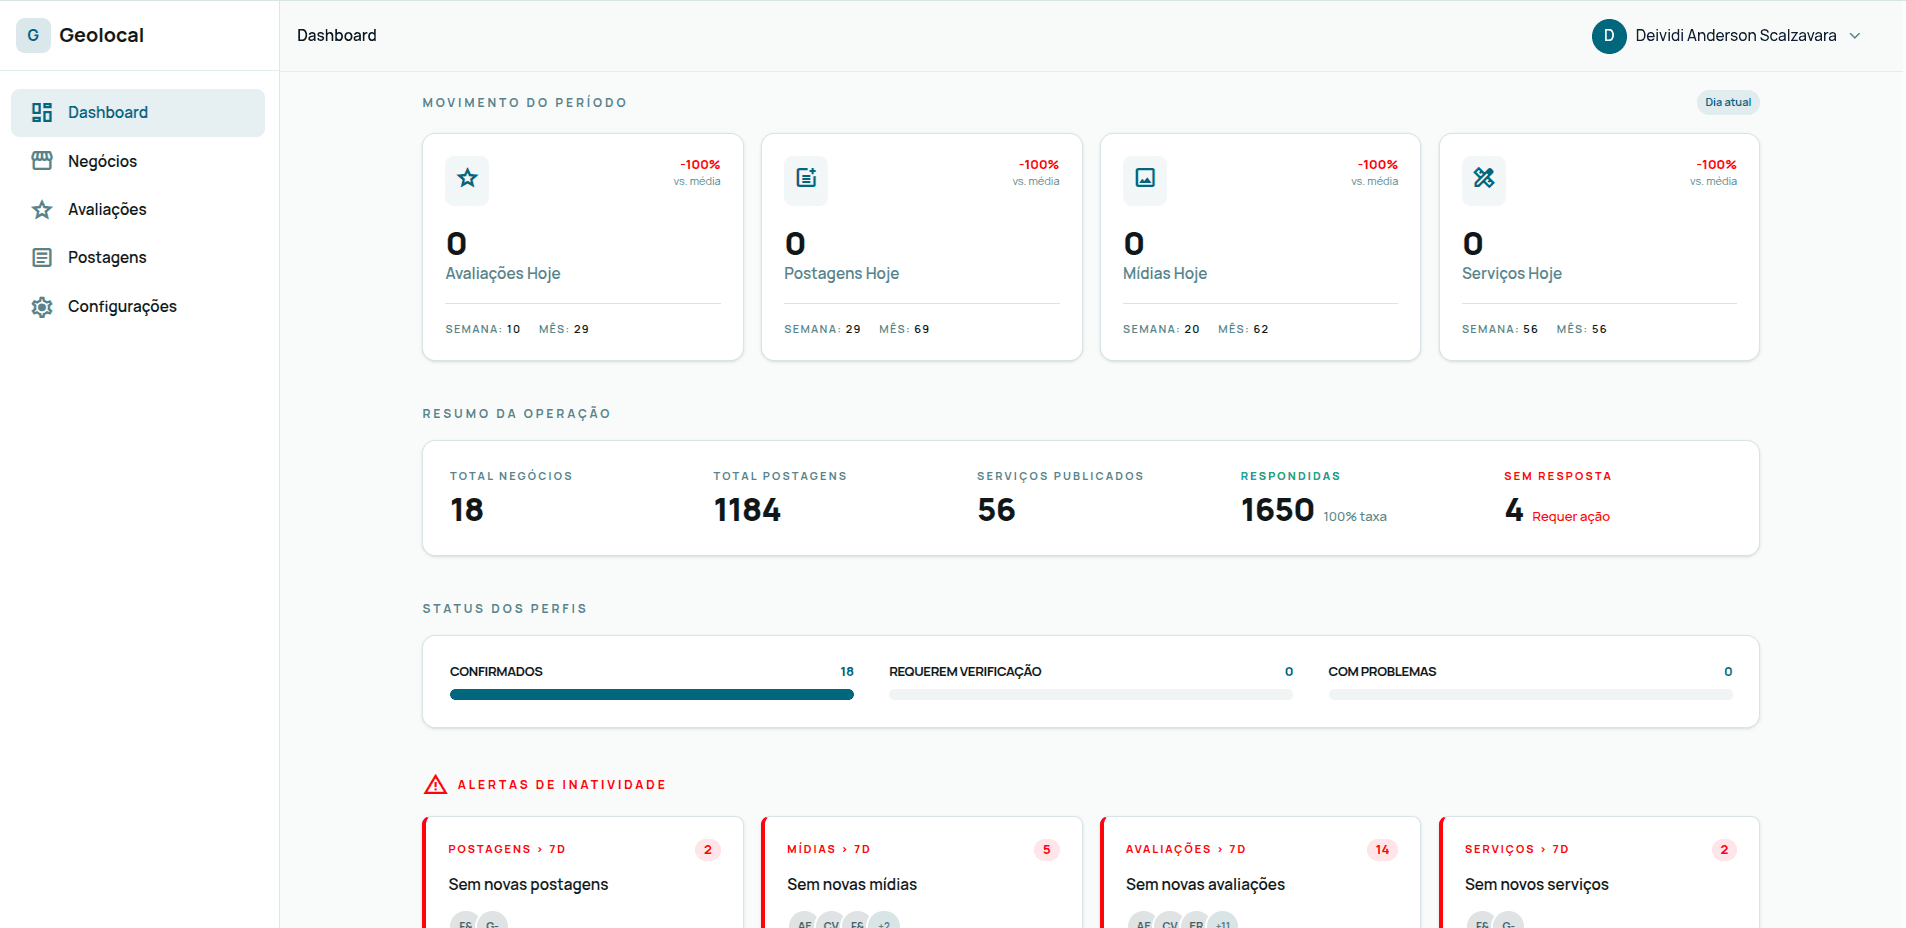Click the Avaliações Hoje label
Image resolution: width=1906 pixels, height=928 pixels.
tap(503, 274)
